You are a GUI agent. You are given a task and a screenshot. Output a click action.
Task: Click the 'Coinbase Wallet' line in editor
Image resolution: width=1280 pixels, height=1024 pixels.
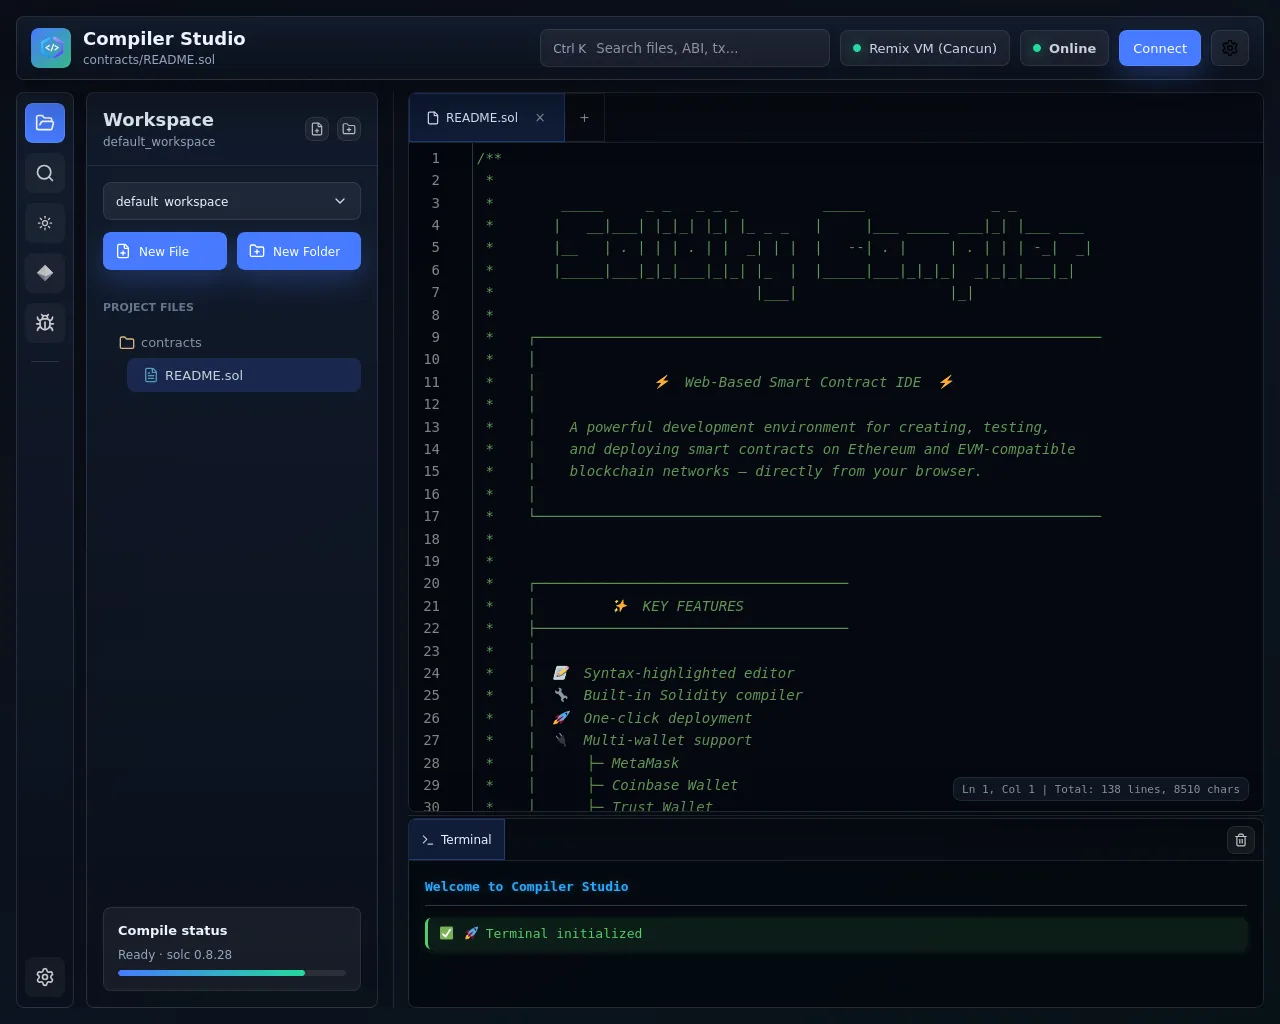tap(675, 785)
